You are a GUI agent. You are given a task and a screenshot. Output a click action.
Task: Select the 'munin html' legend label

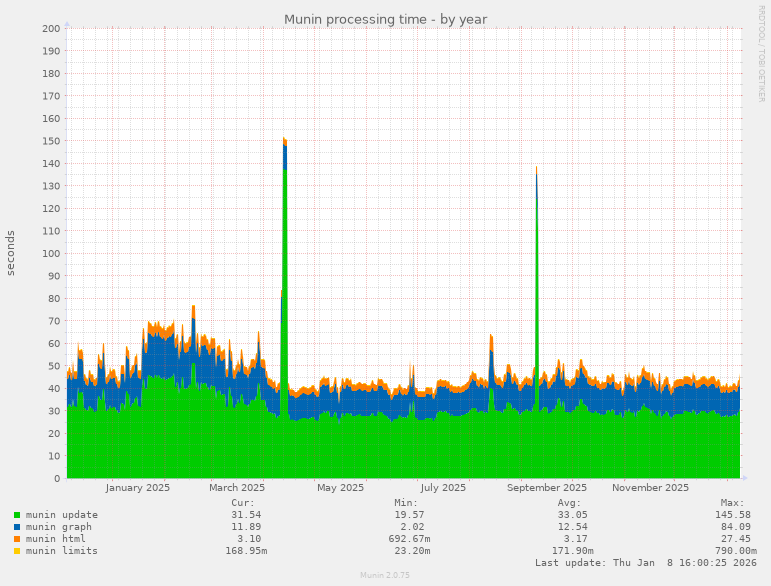(x=56, y=539)
